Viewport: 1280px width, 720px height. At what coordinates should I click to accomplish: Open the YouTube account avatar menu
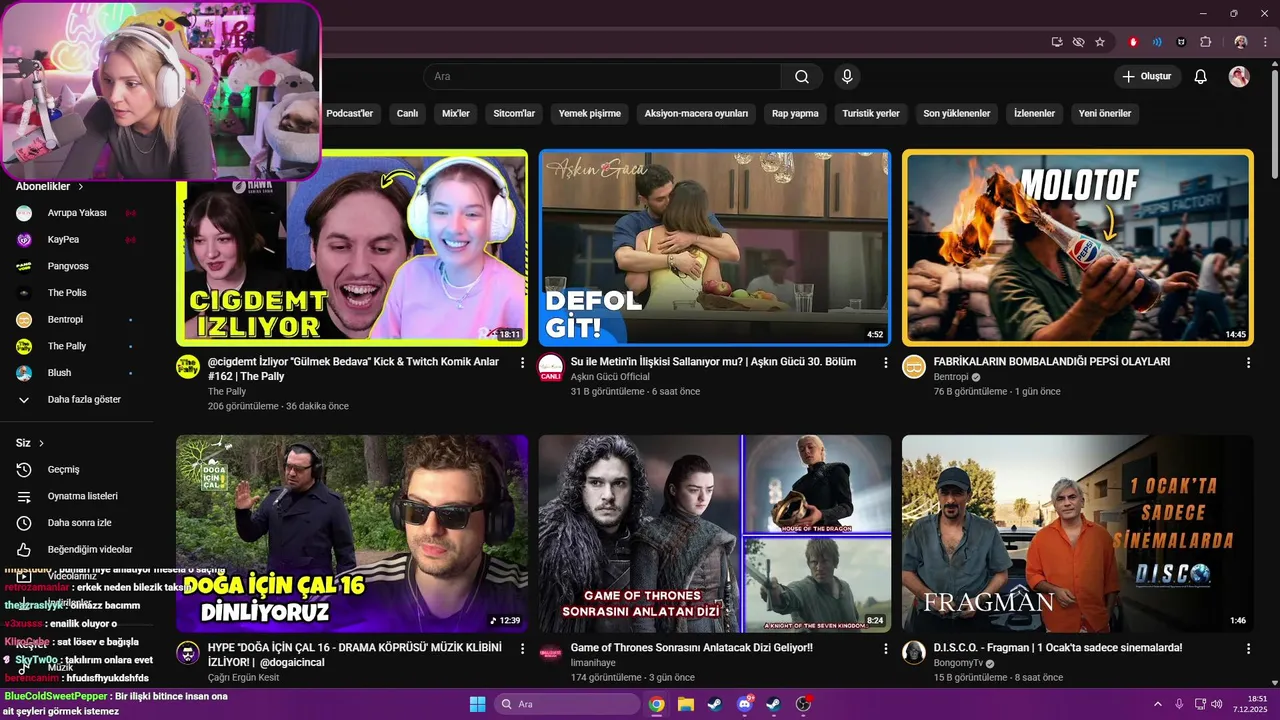click(1239, 77)
